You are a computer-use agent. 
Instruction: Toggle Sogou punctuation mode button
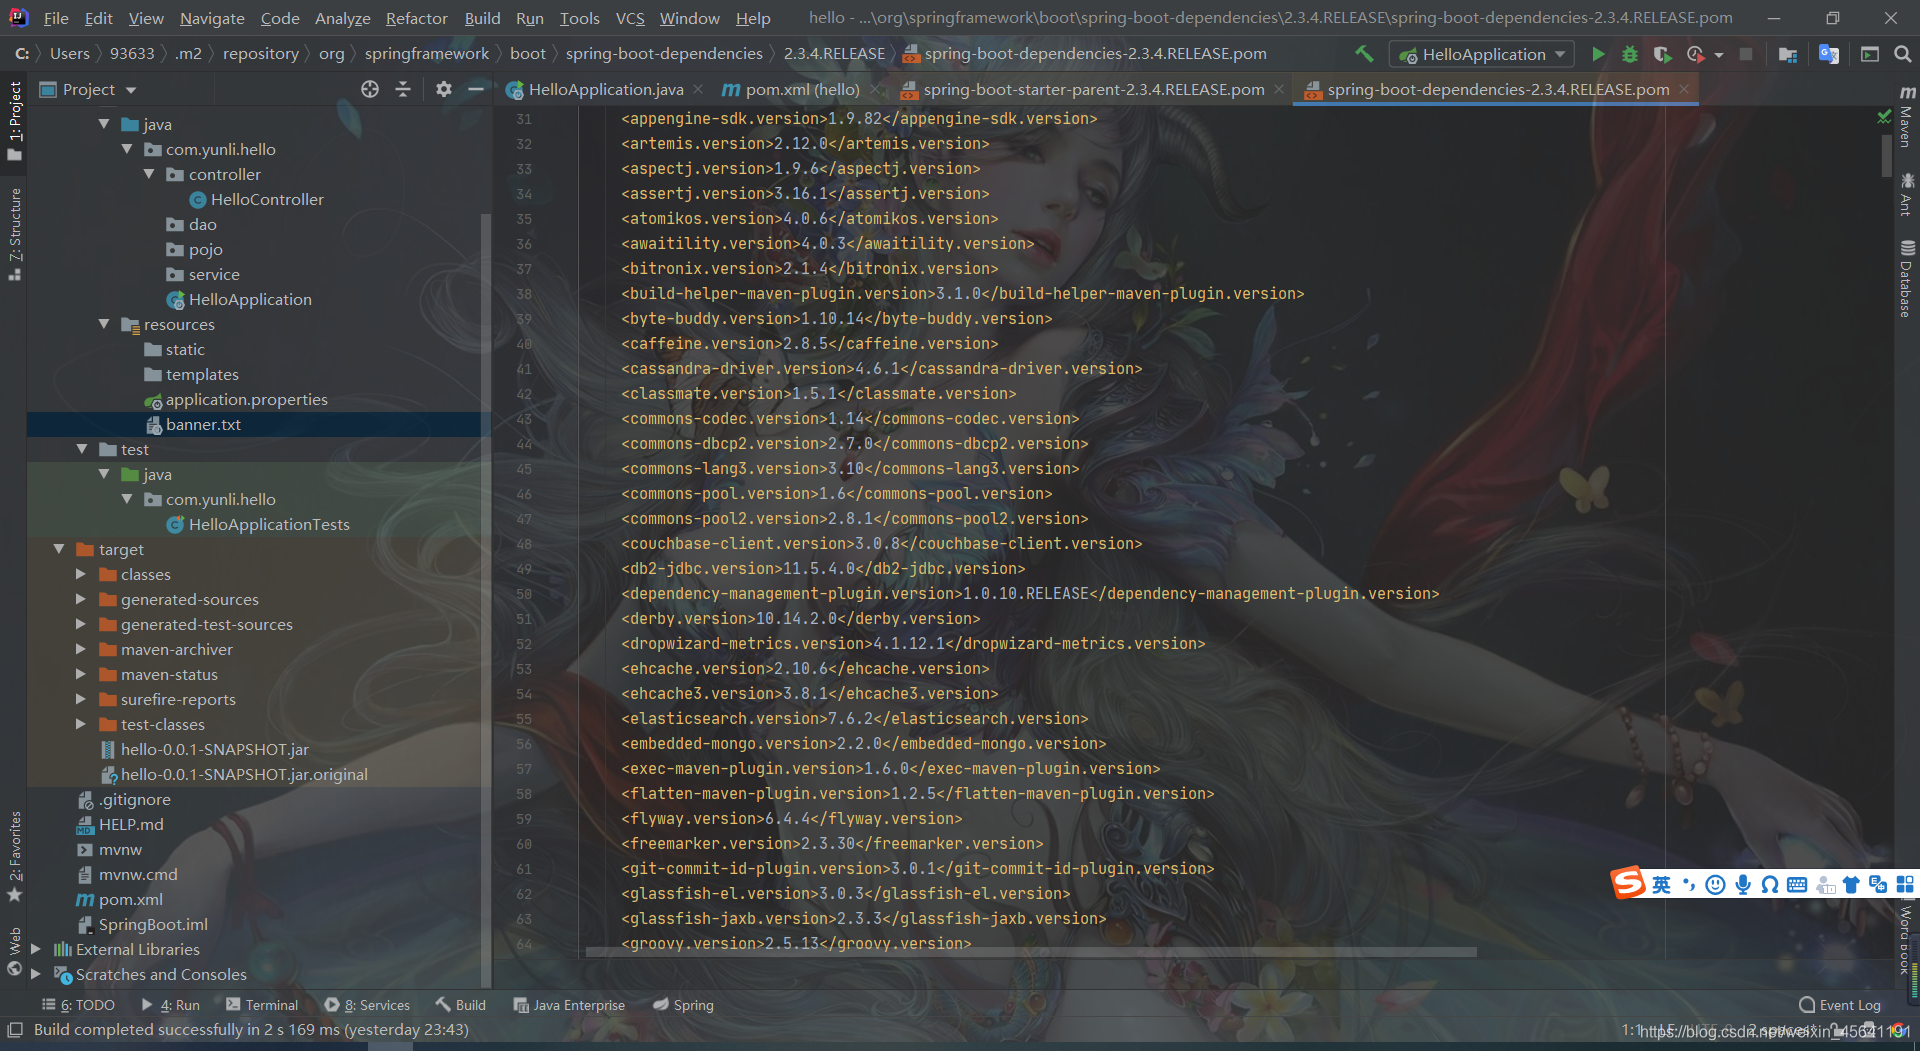1689,885
